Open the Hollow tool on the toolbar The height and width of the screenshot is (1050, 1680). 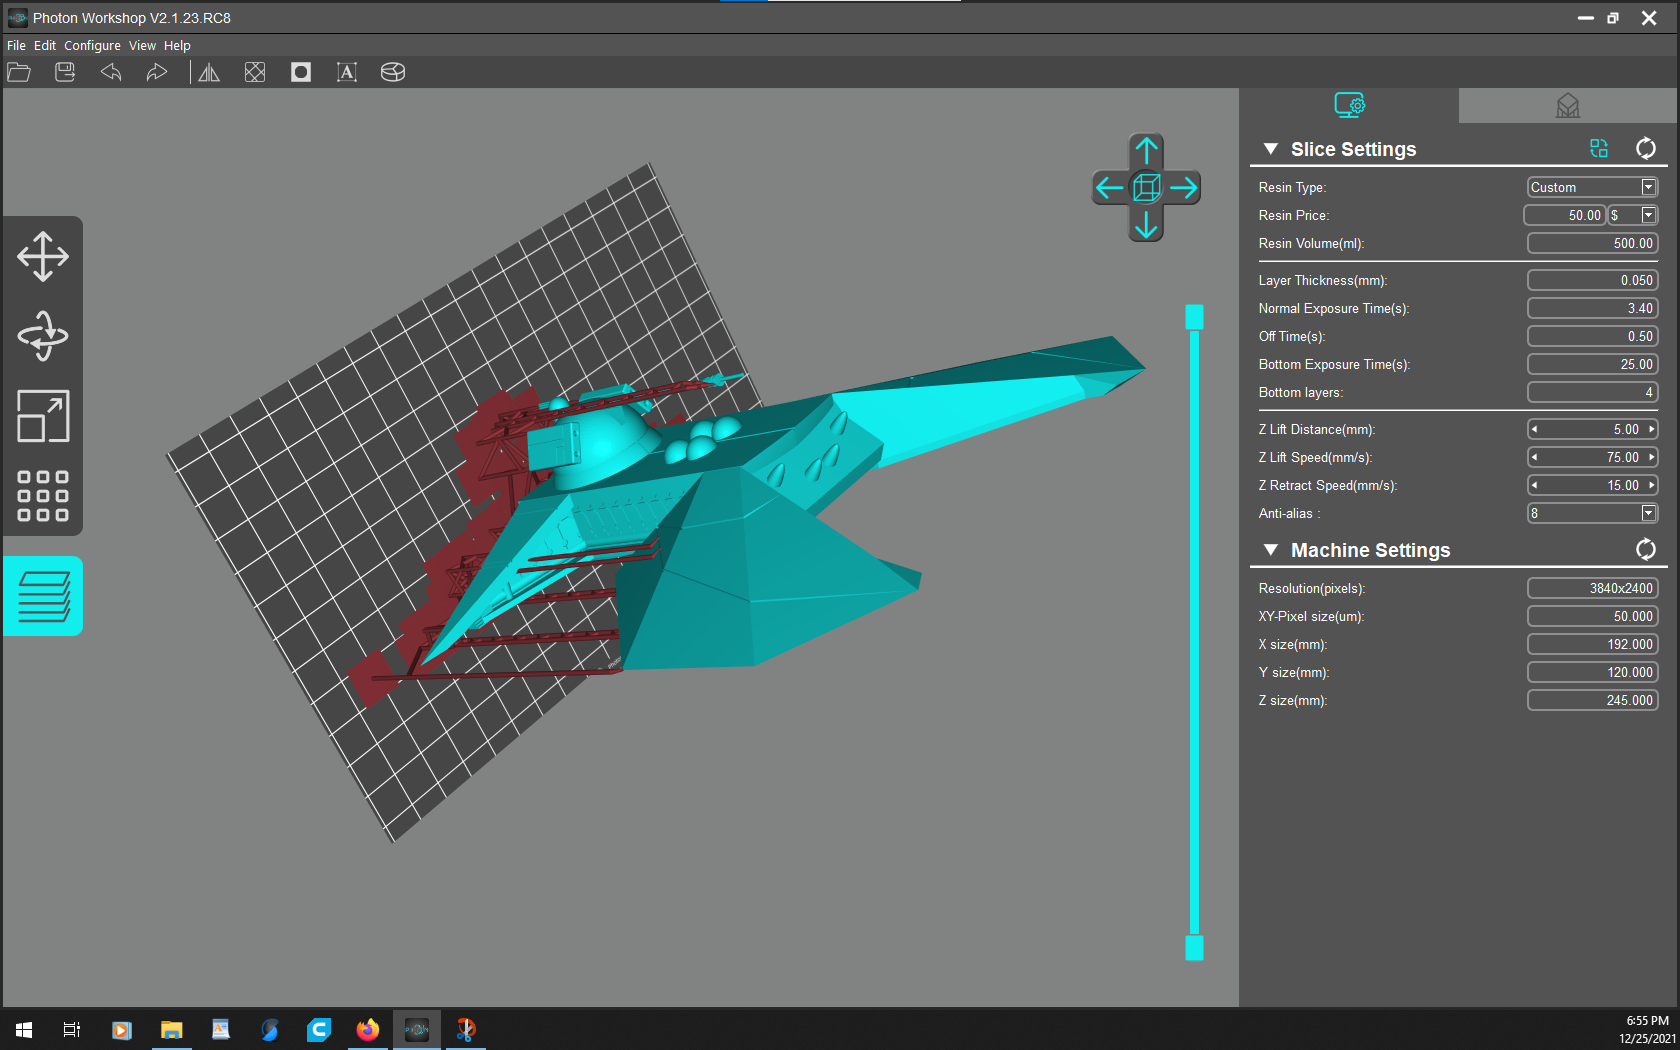[300, 71]
